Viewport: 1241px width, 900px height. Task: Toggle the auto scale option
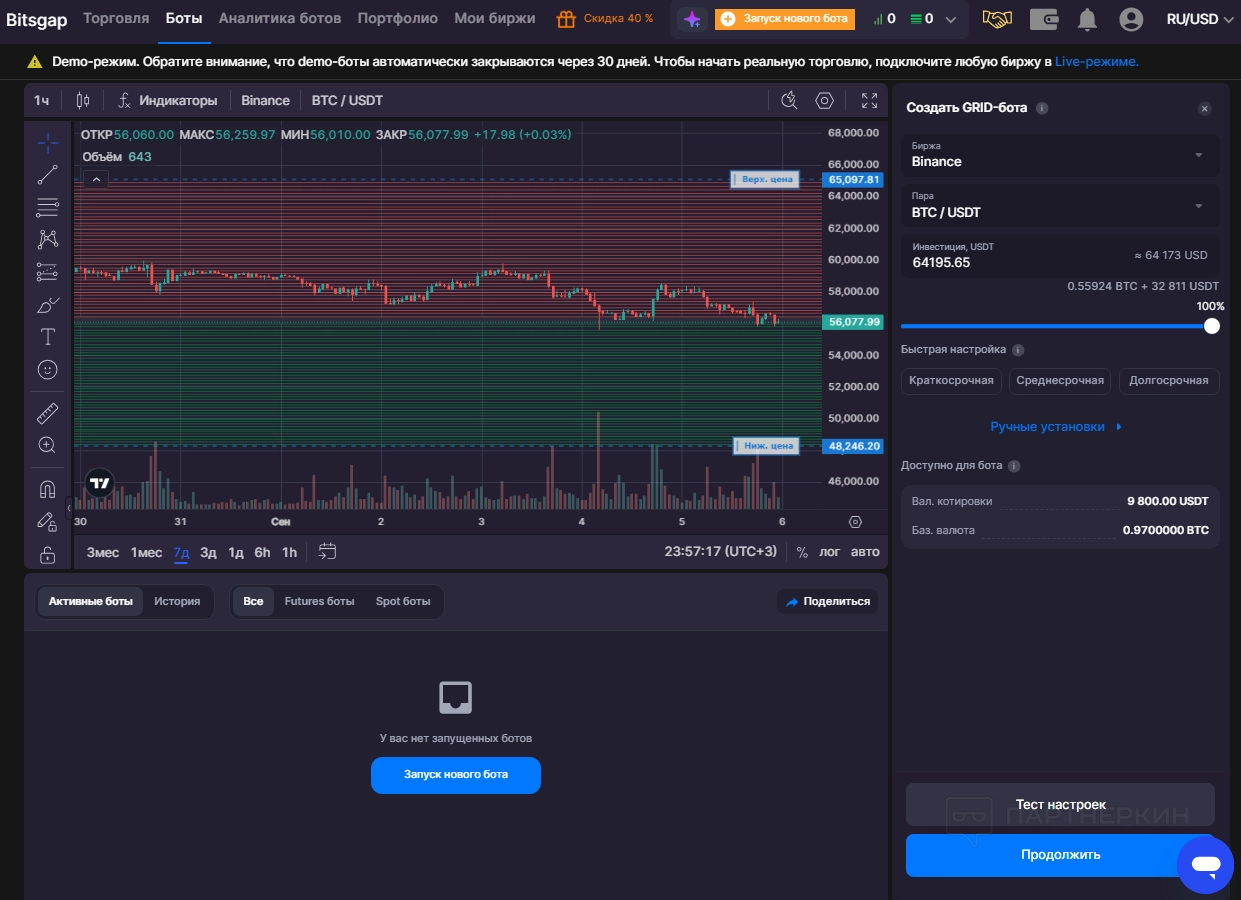(865, 552)
